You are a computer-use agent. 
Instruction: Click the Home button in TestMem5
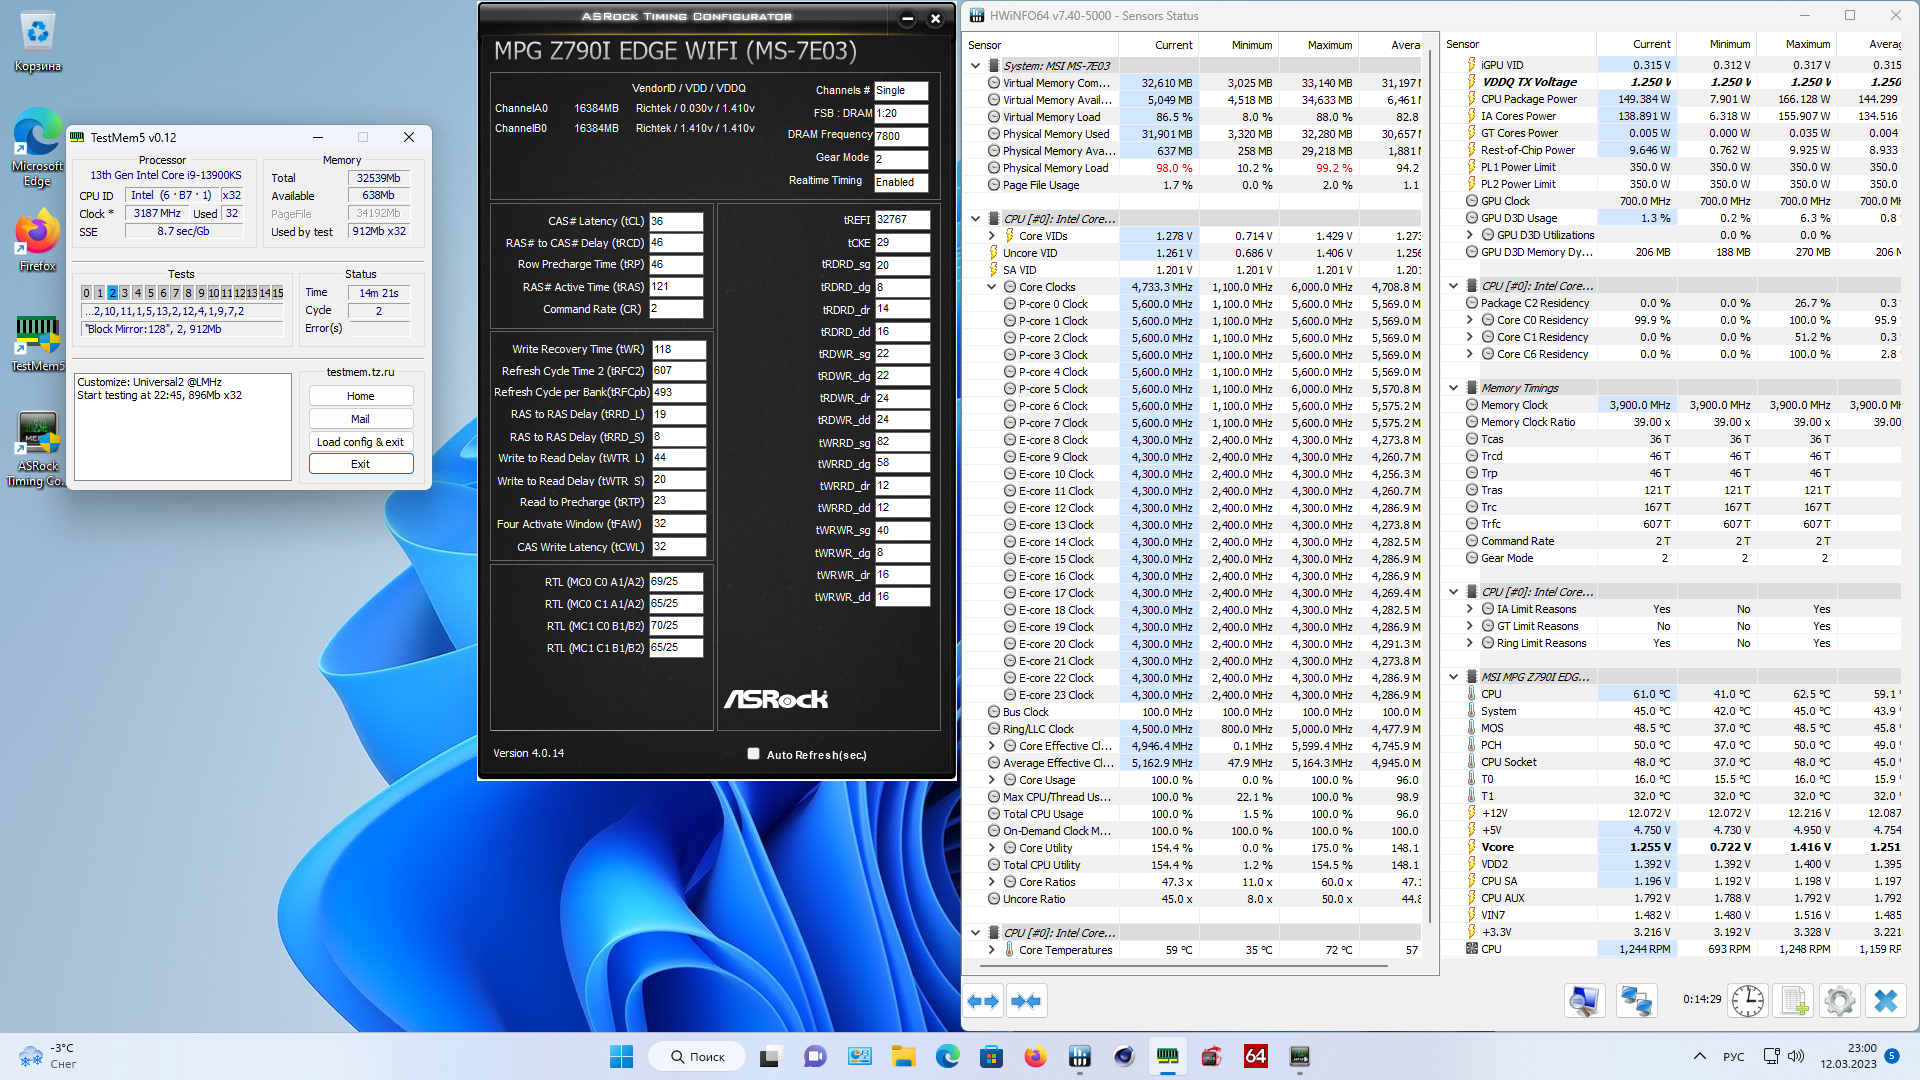[x=360, y=396]
